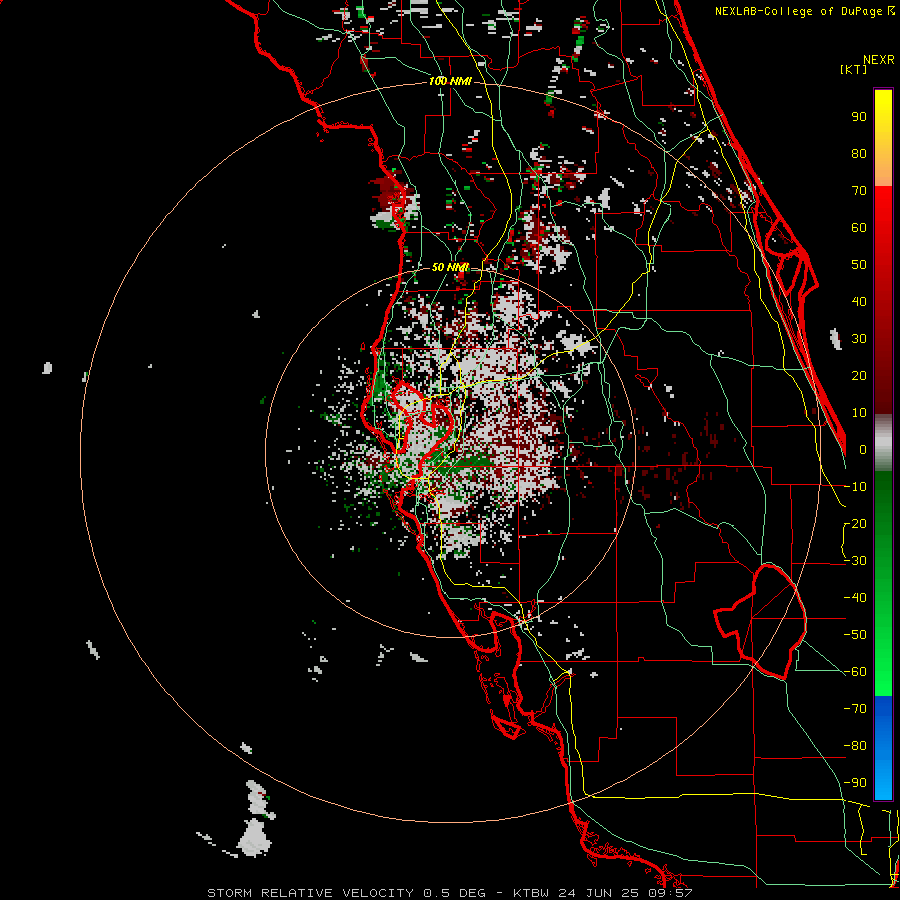Click the -90 value on velocity scale

855,783
